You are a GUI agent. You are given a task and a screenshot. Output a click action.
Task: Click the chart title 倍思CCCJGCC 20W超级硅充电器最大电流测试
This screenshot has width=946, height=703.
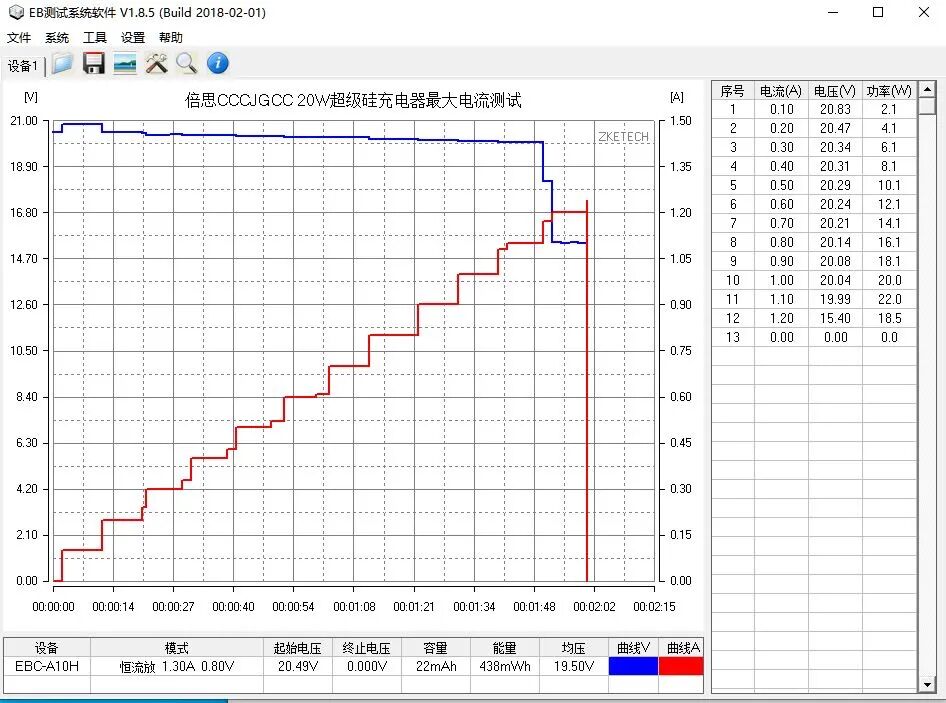[x=354, y=100]
